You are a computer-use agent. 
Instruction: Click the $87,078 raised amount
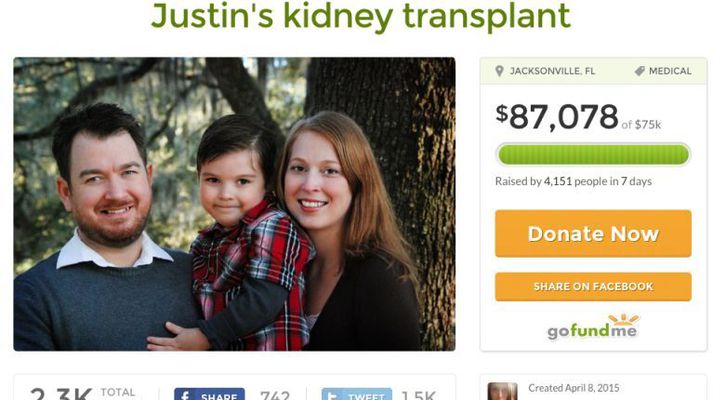pos(557,117)
